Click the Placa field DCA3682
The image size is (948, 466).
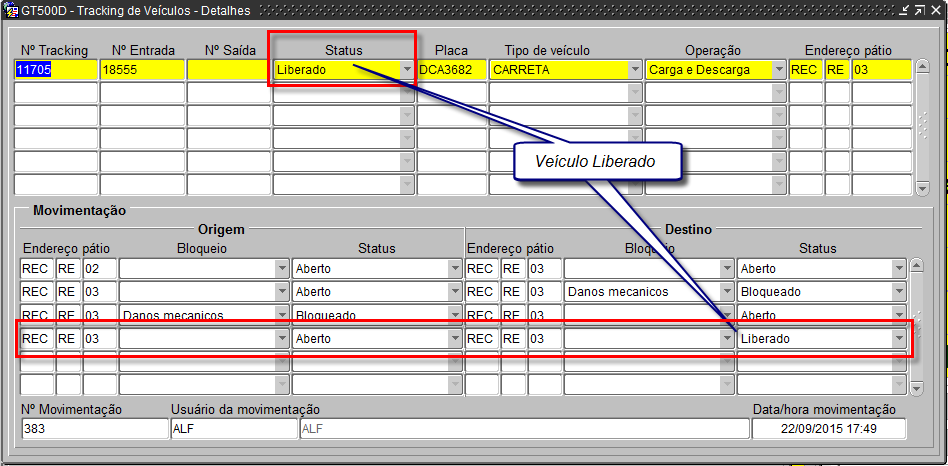[x=452, y=70]
